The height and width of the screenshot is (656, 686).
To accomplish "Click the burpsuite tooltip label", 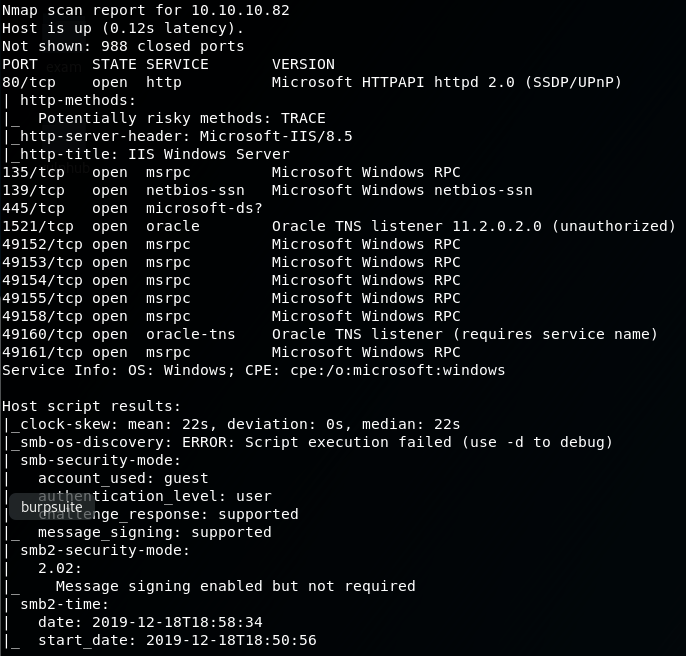I will tap(52, 507).
